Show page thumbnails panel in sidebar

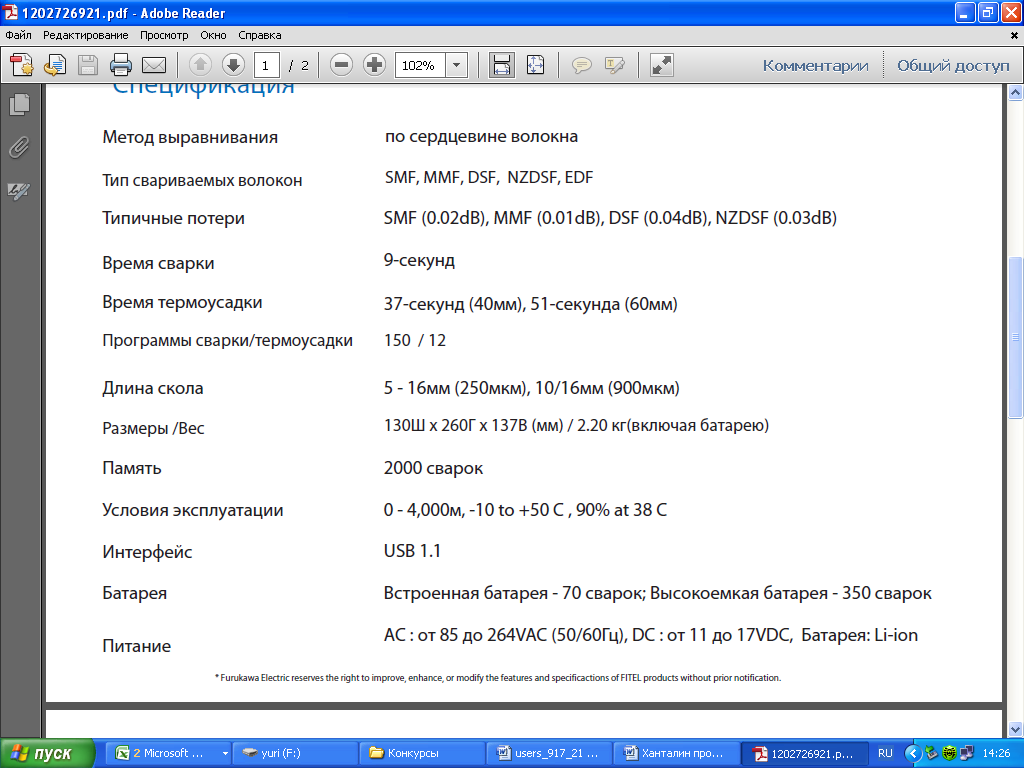tap(20, 104)
